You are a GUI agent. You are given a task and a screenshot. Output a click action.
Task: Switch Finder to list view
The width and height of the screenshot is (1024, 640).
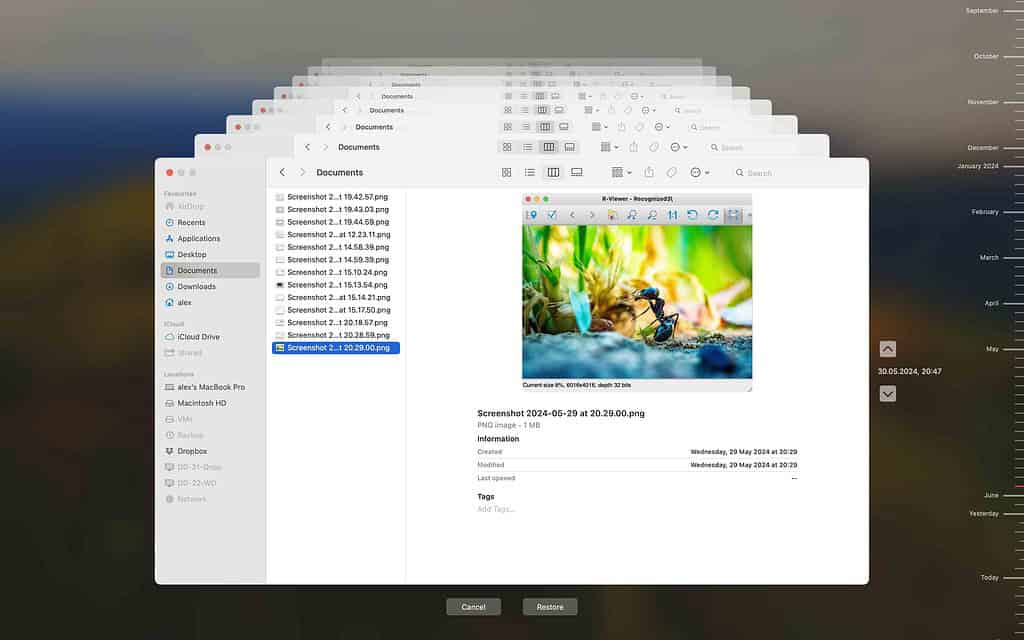click(x=530, y=172)
